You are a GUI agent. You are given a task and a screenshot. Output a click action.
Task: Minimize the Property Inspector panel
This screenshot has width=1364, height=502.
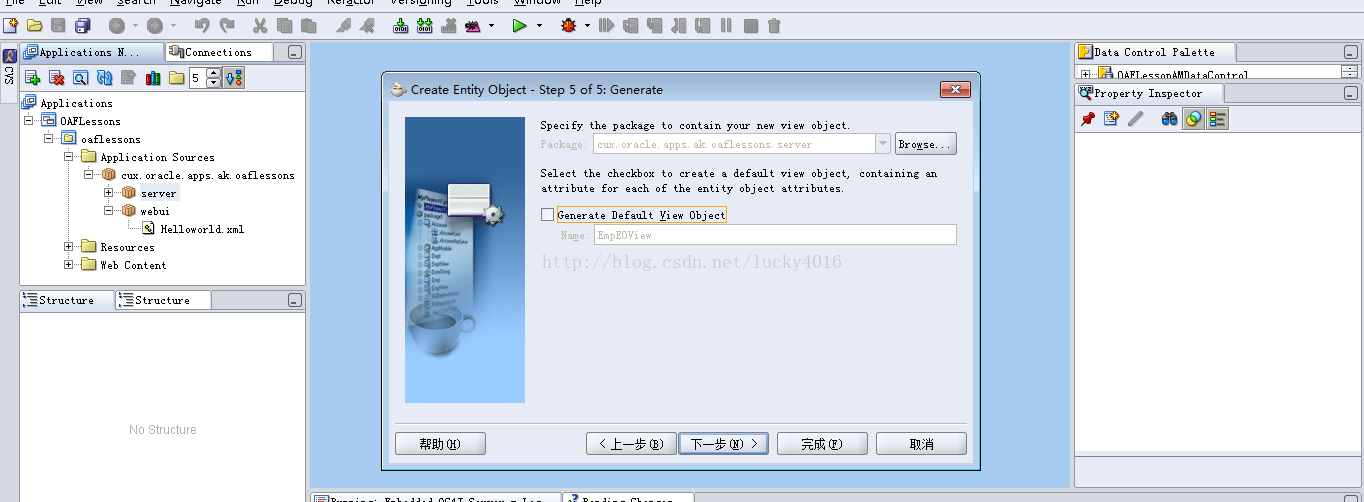pyautogui.click(x=1351, y=93)
